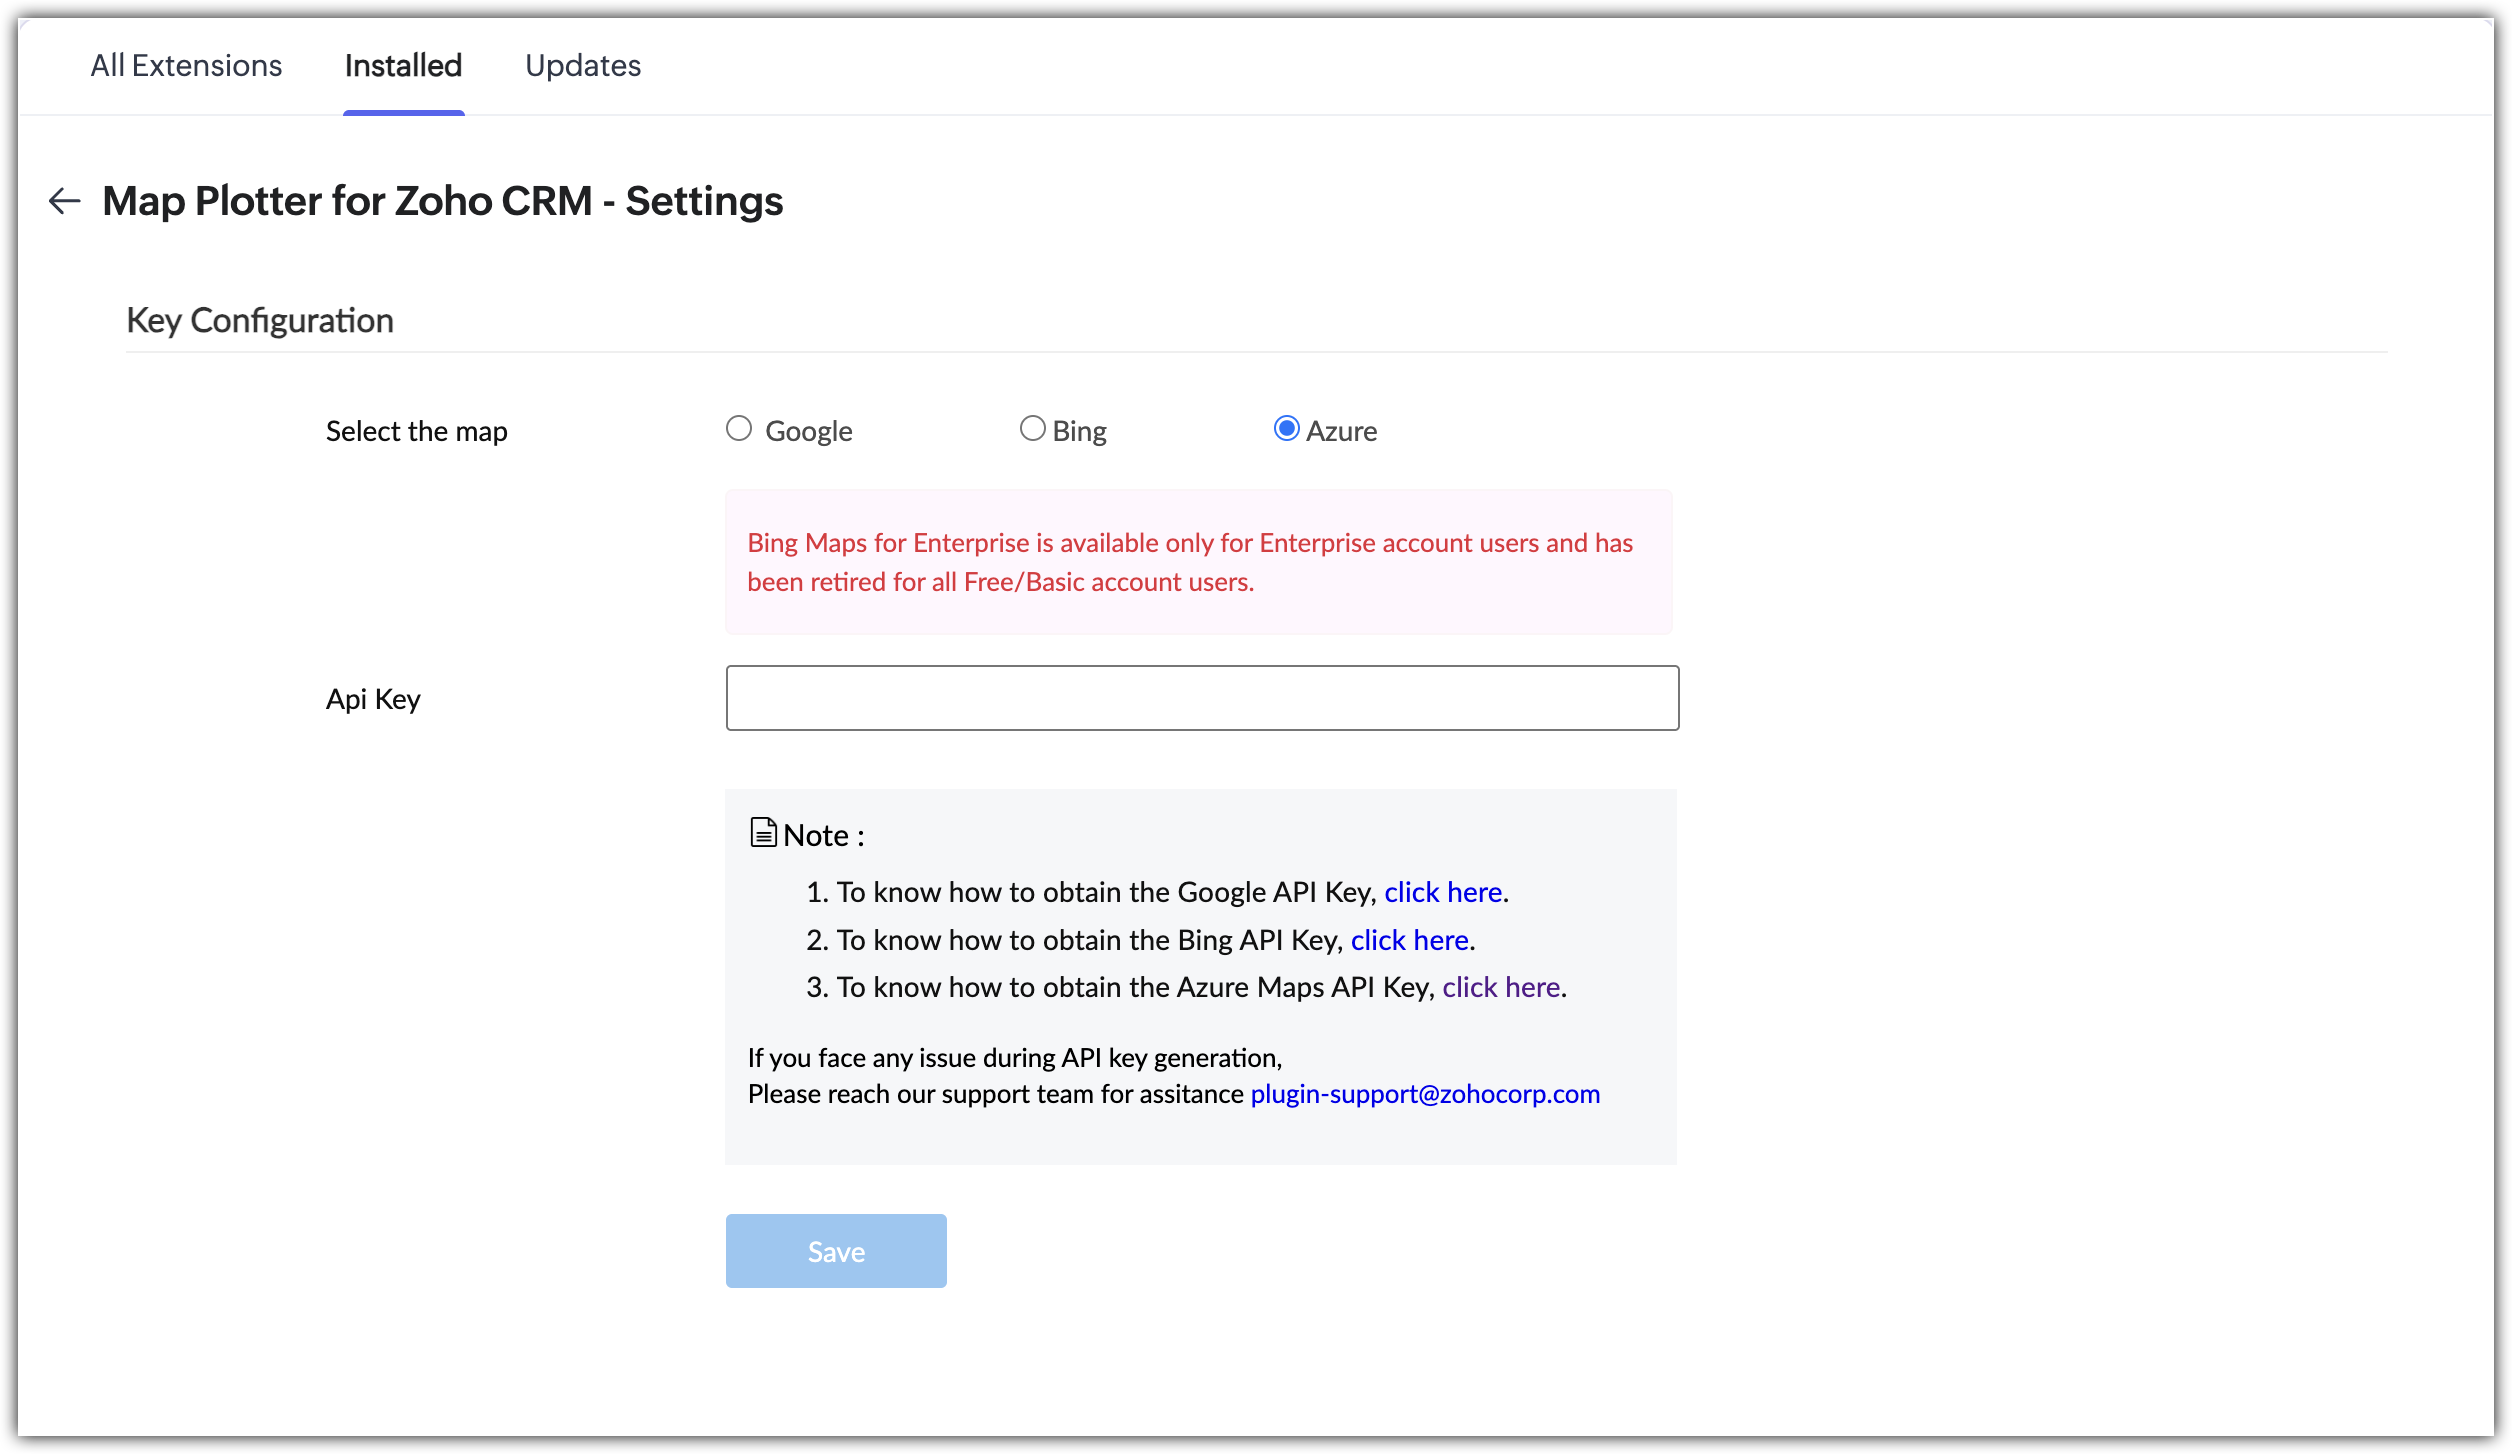
Task: Open the Updates tab
Action: 583,66
